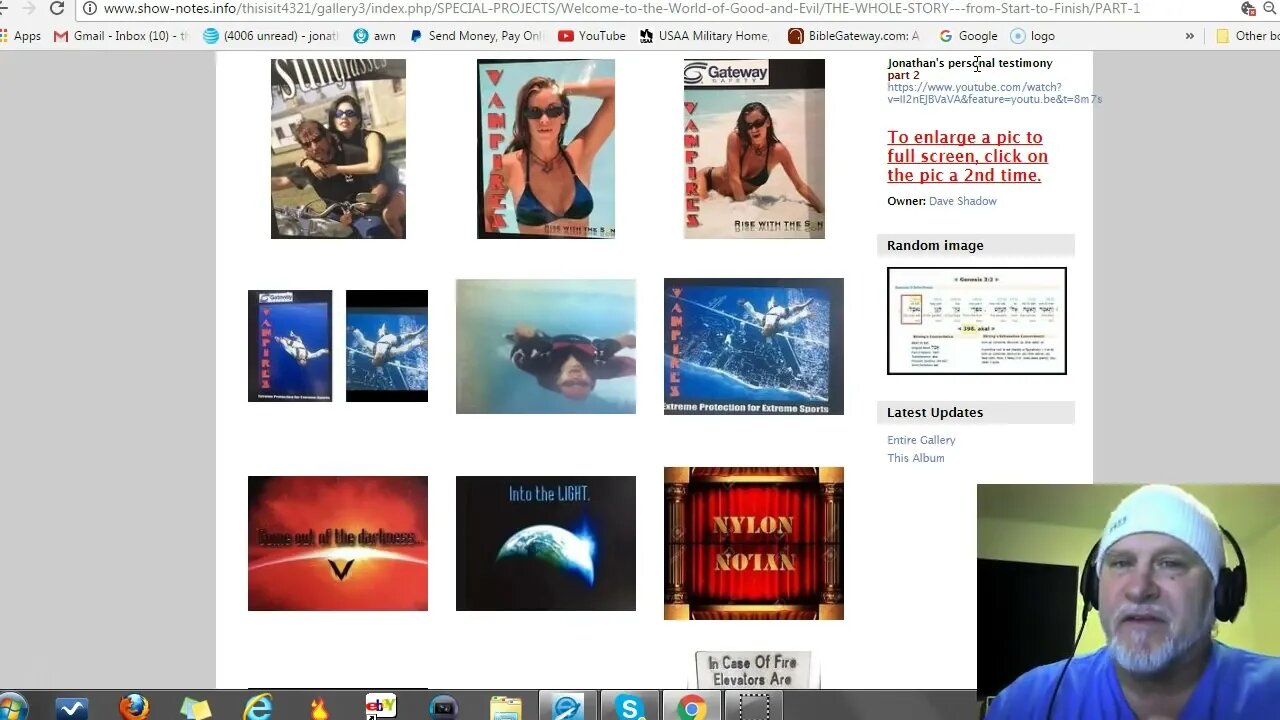This screenshot has height=720, width=1280.
Task: Open the Gateway Safety Vampires beach thumbnail
Action: pyautogui.click(x=754, y=149)
